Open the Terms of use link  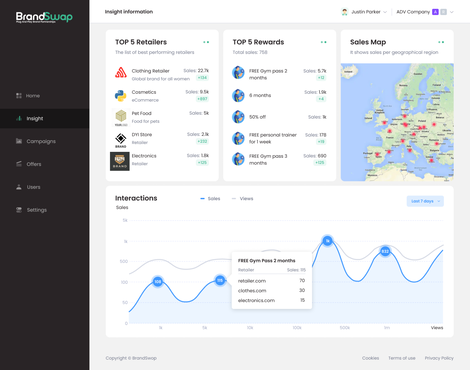click(402, 358)
